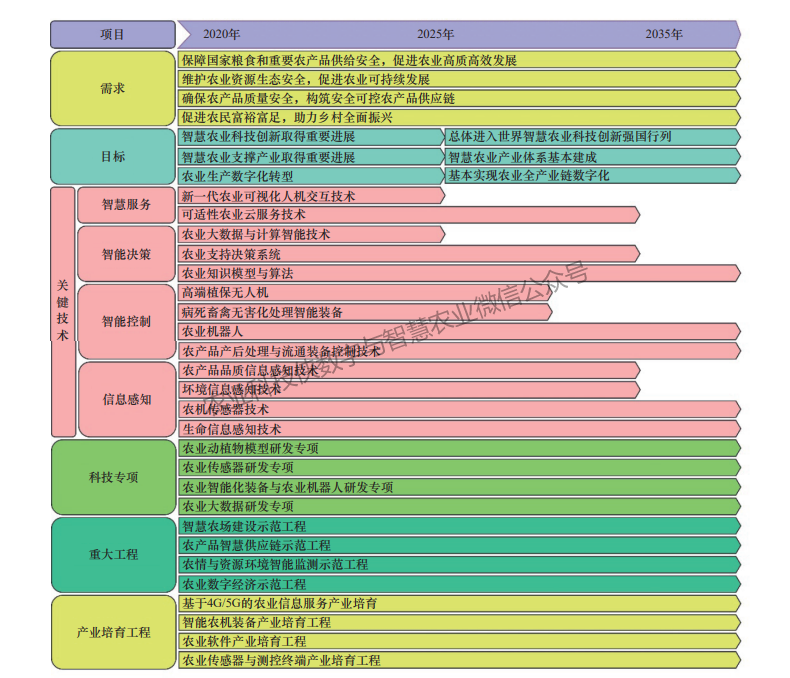
Task: Click bar 农业动植物模型研发专项
Action: click(x=459, y=448)
